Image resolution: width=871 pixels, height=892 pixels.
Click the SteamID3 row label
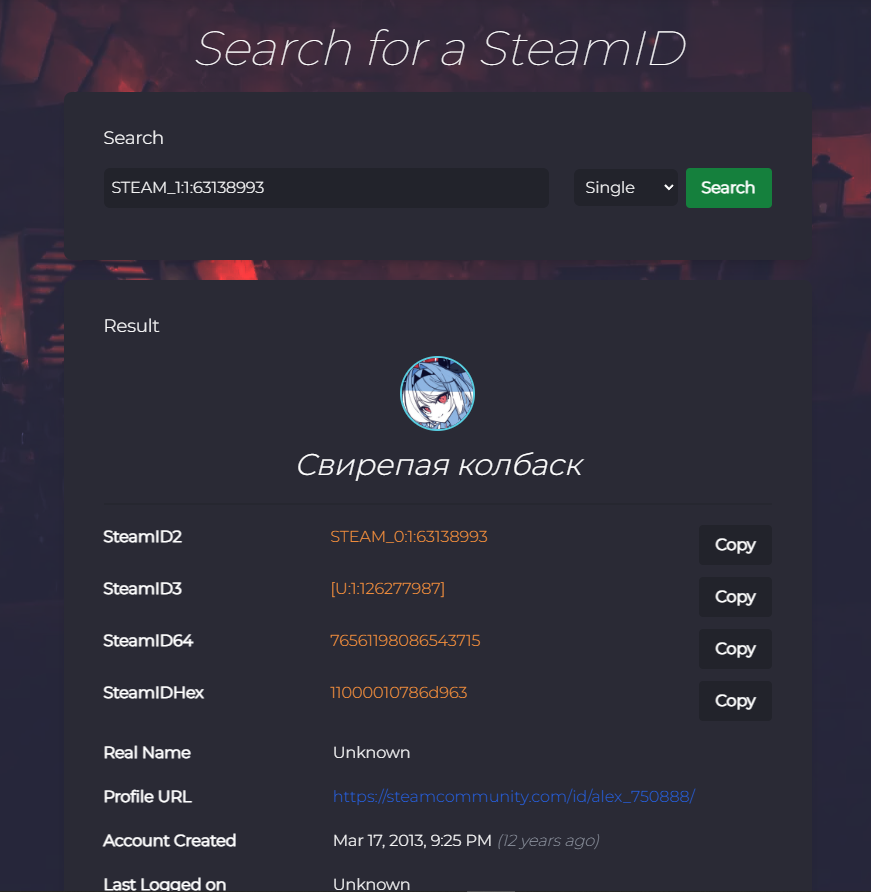pos(142,588)
